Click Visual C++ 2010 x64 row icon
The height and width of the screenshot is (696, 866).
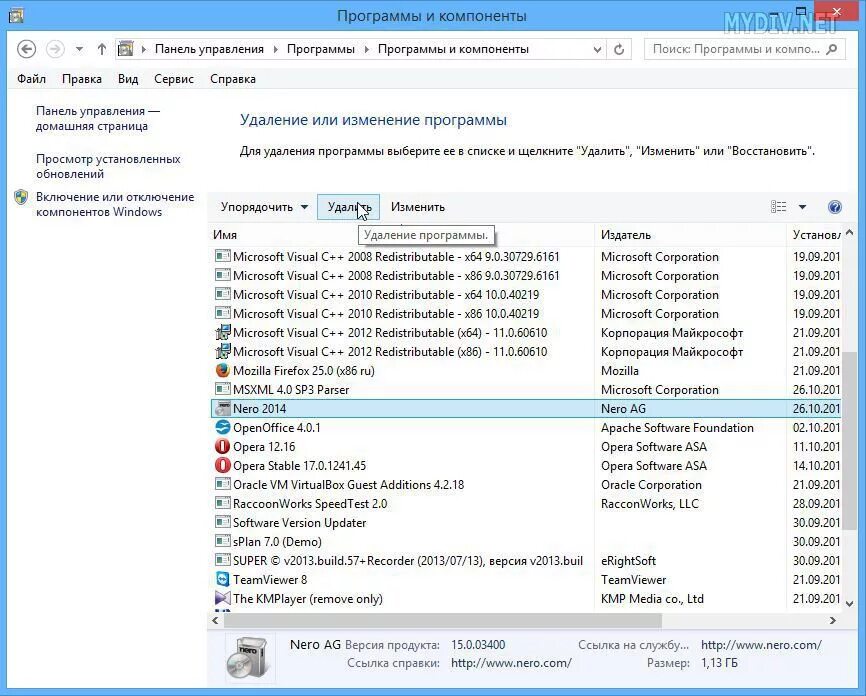point(223,294)
